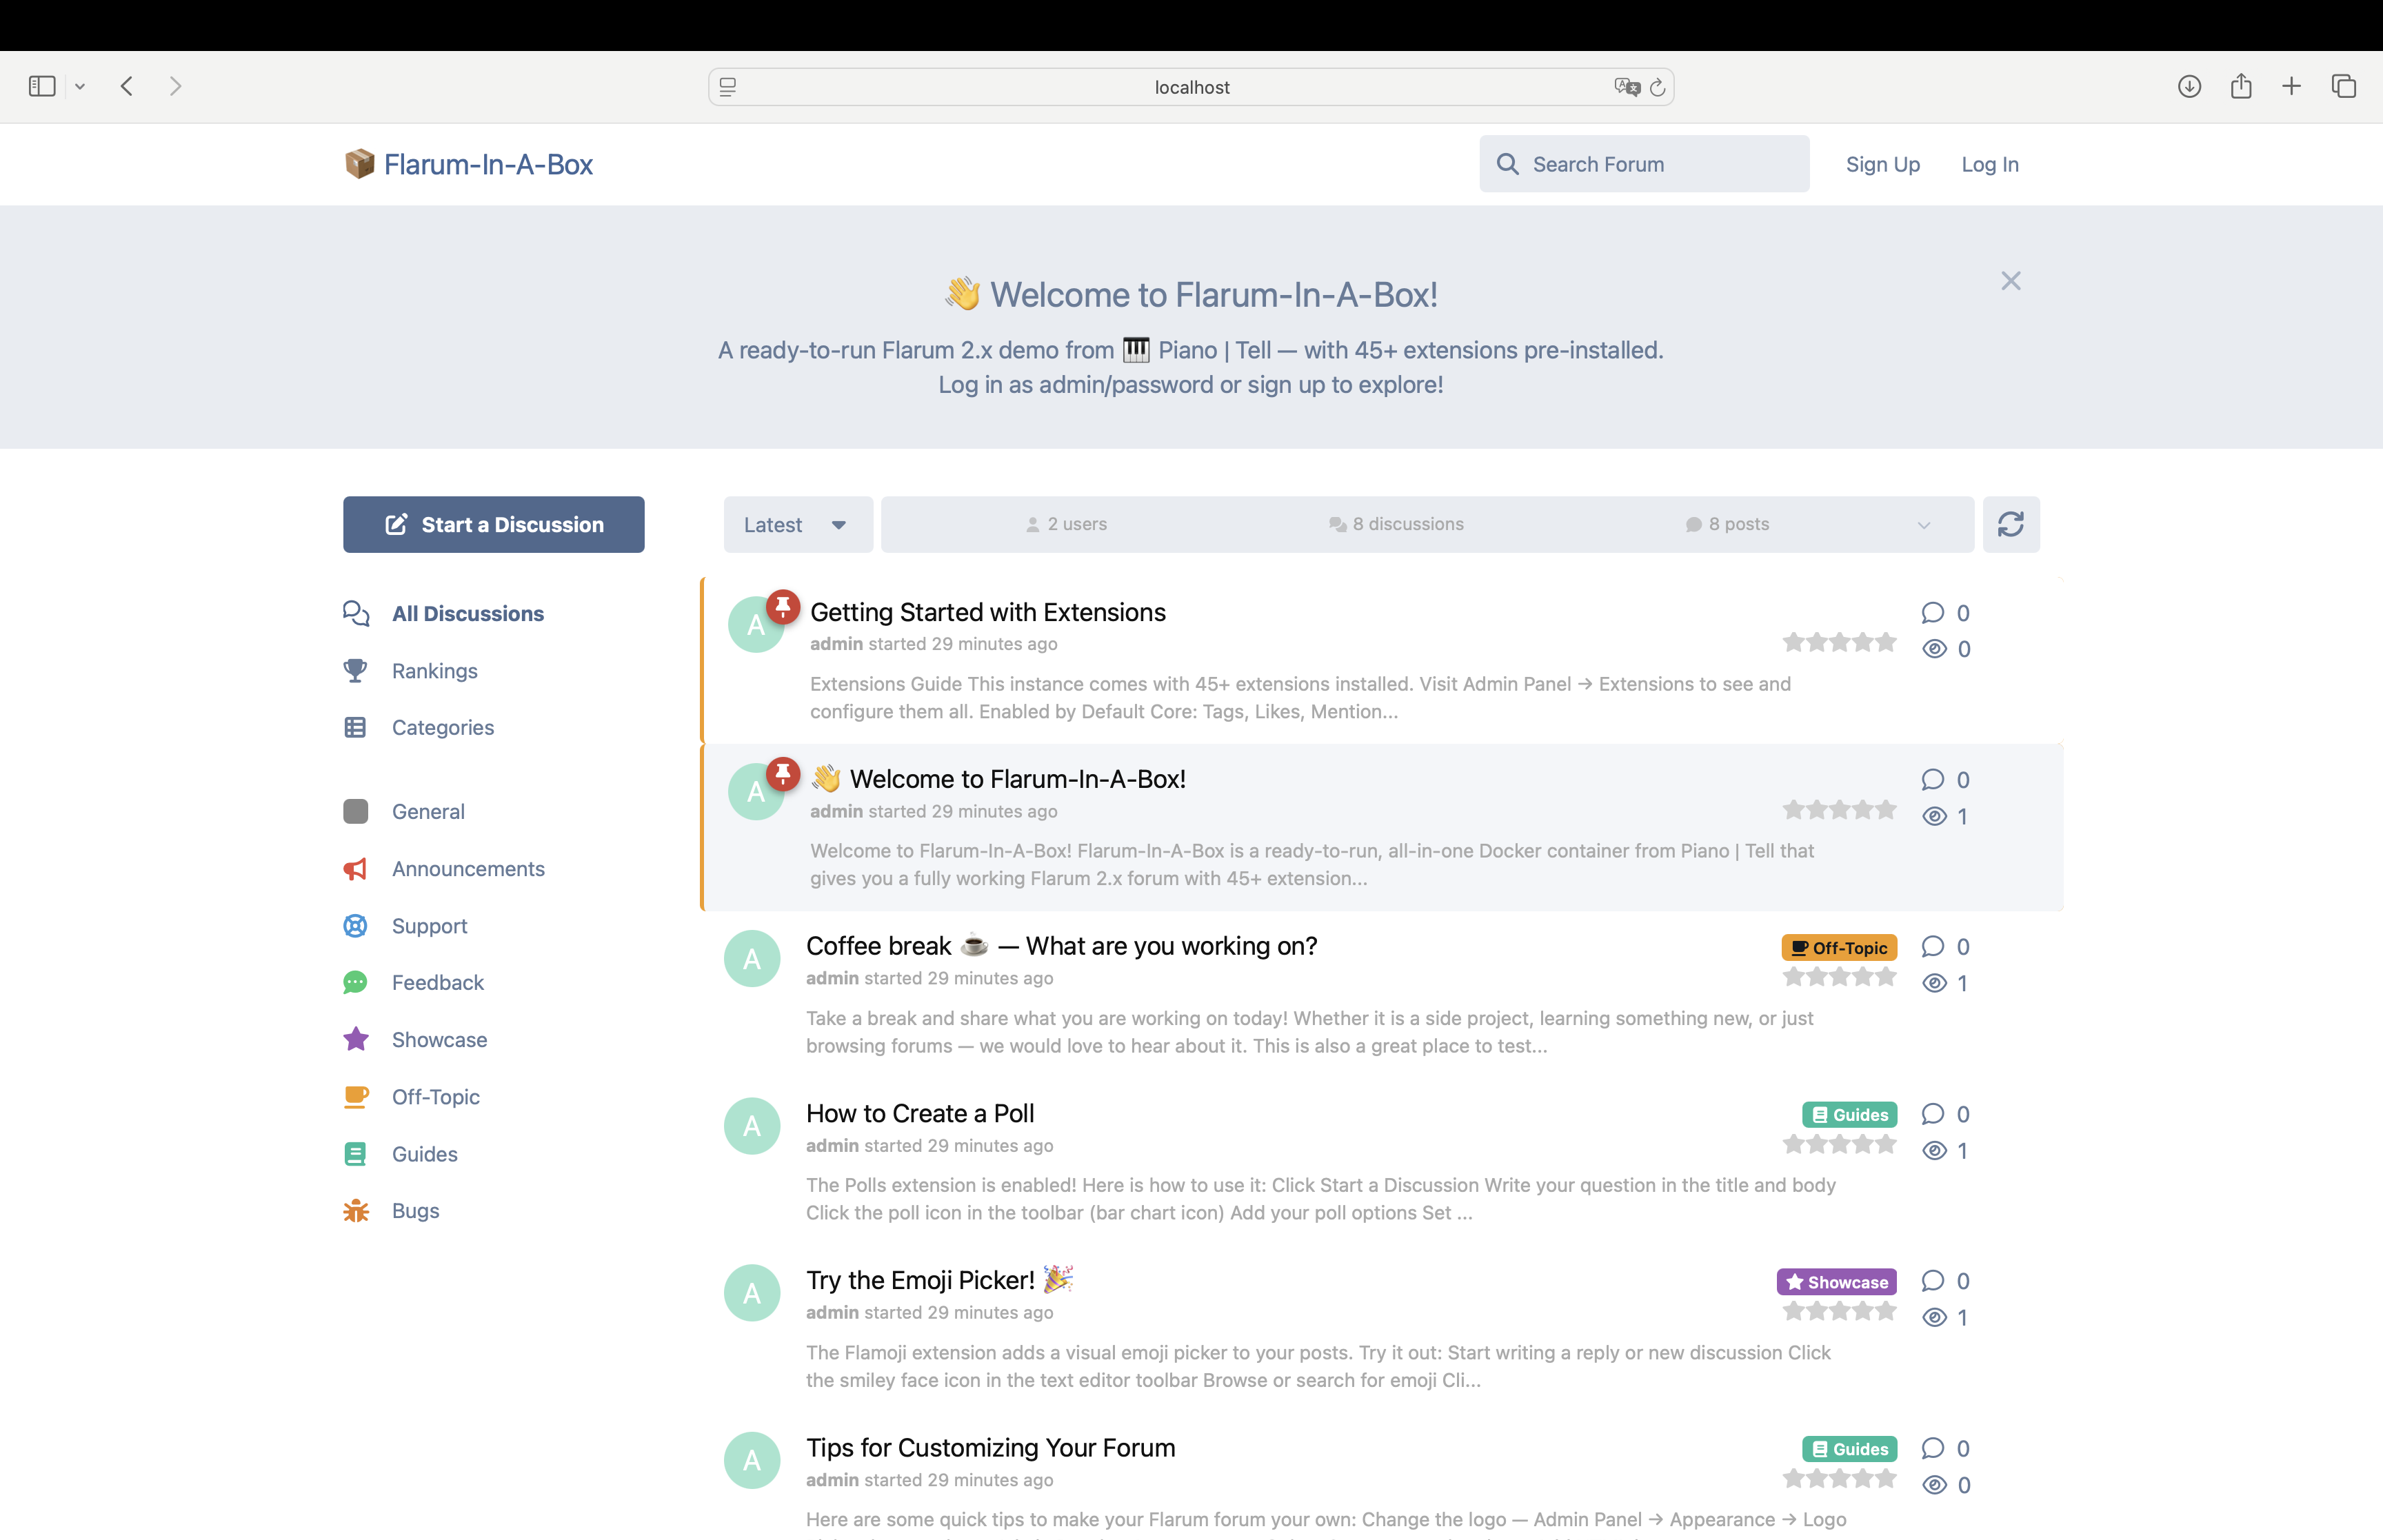
Task: Filter by the Off-Topic tag in sidebar
Action: 411,1096
